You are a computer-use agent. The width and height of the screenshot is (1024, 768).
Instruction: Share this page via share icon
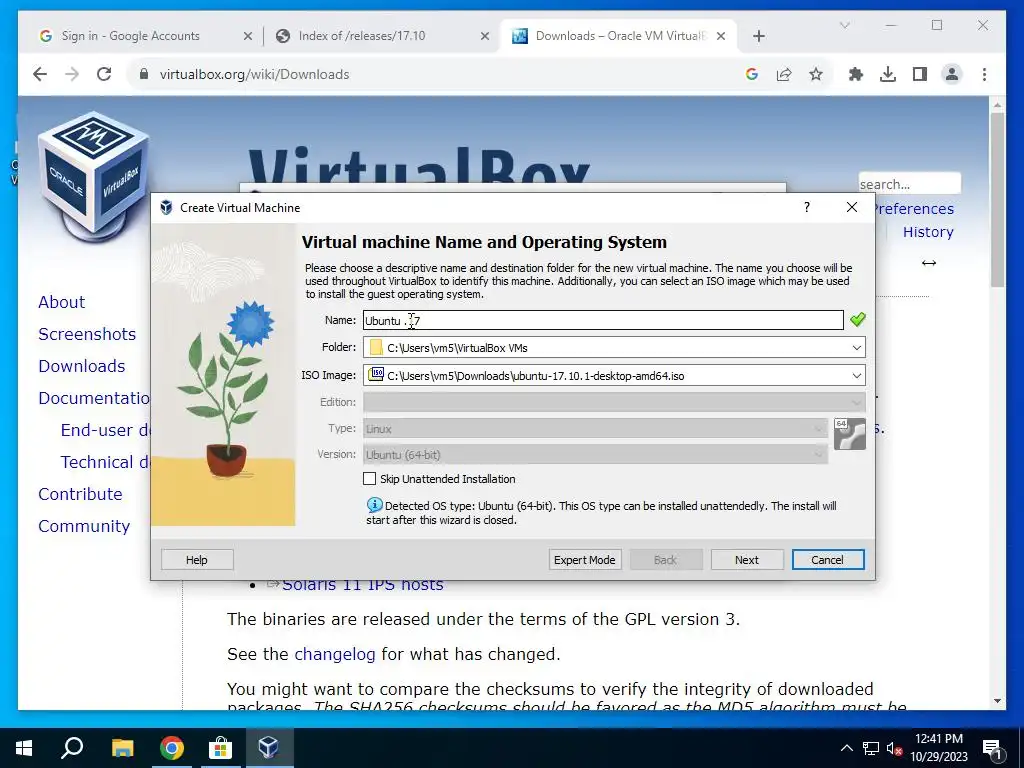[x=784, y=74]
